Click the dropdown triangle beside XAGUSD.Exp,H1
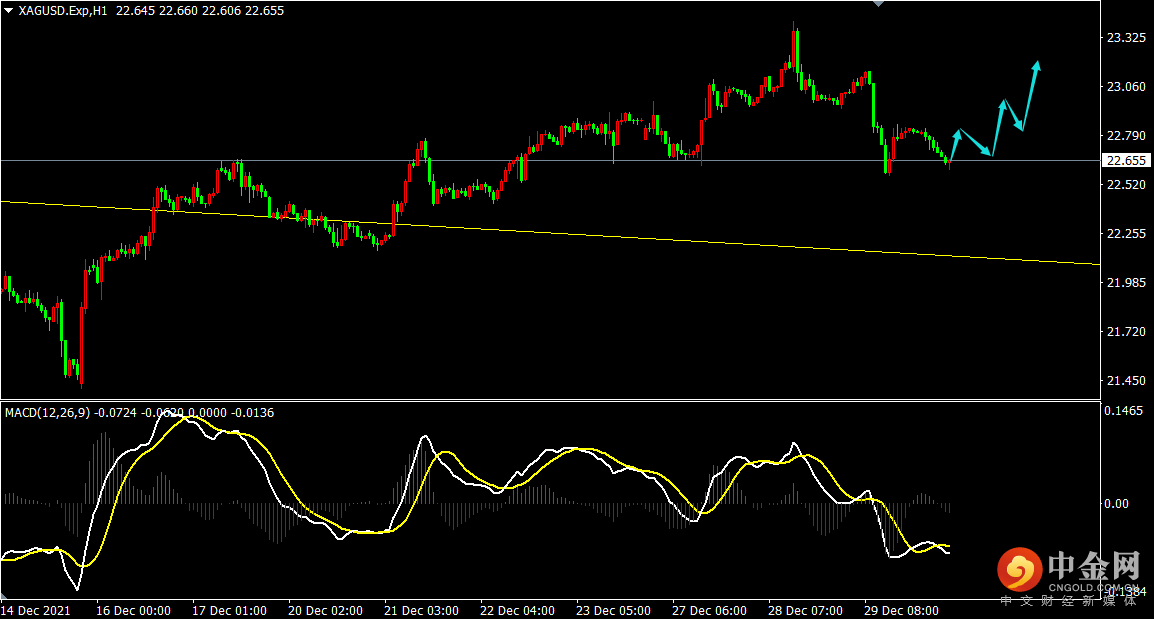Viewport: 1154px width, 619px height. (8, 11)
